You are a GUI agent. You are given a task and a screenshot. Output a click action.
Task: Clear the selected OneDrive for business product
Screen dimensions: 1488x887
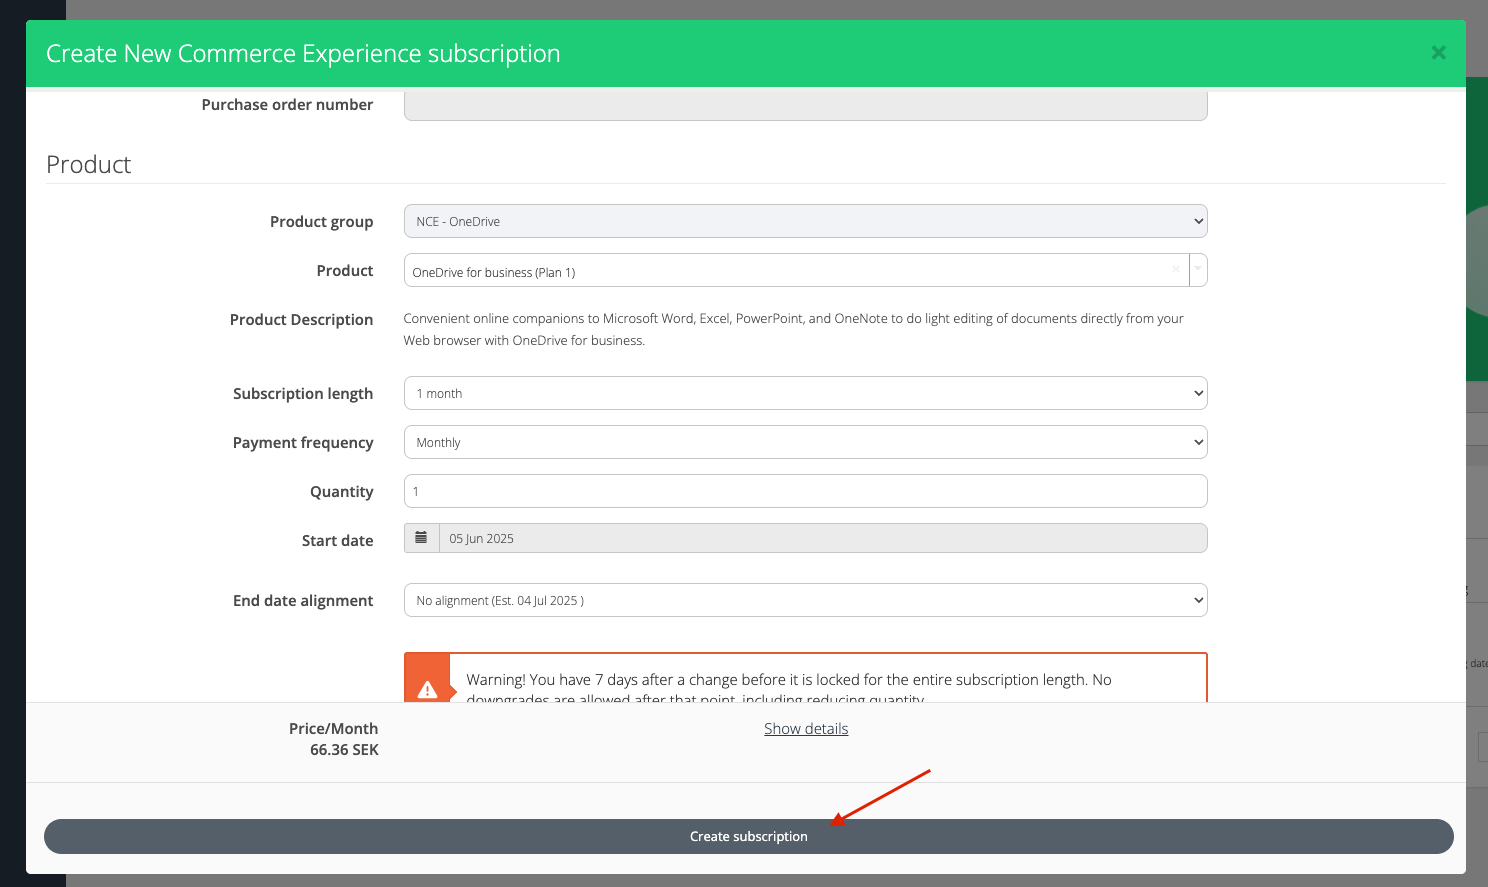[x=1175, y=270]
